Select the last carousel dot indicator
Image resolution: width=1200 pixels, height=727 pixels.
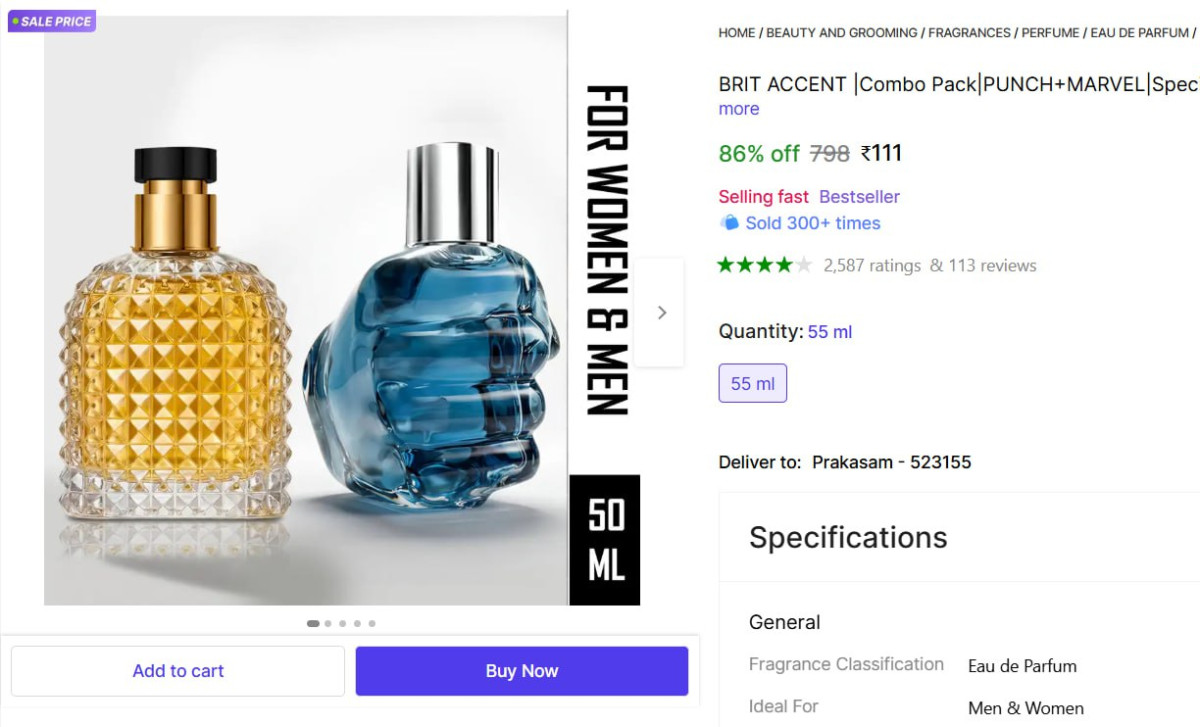click(372, 623)
